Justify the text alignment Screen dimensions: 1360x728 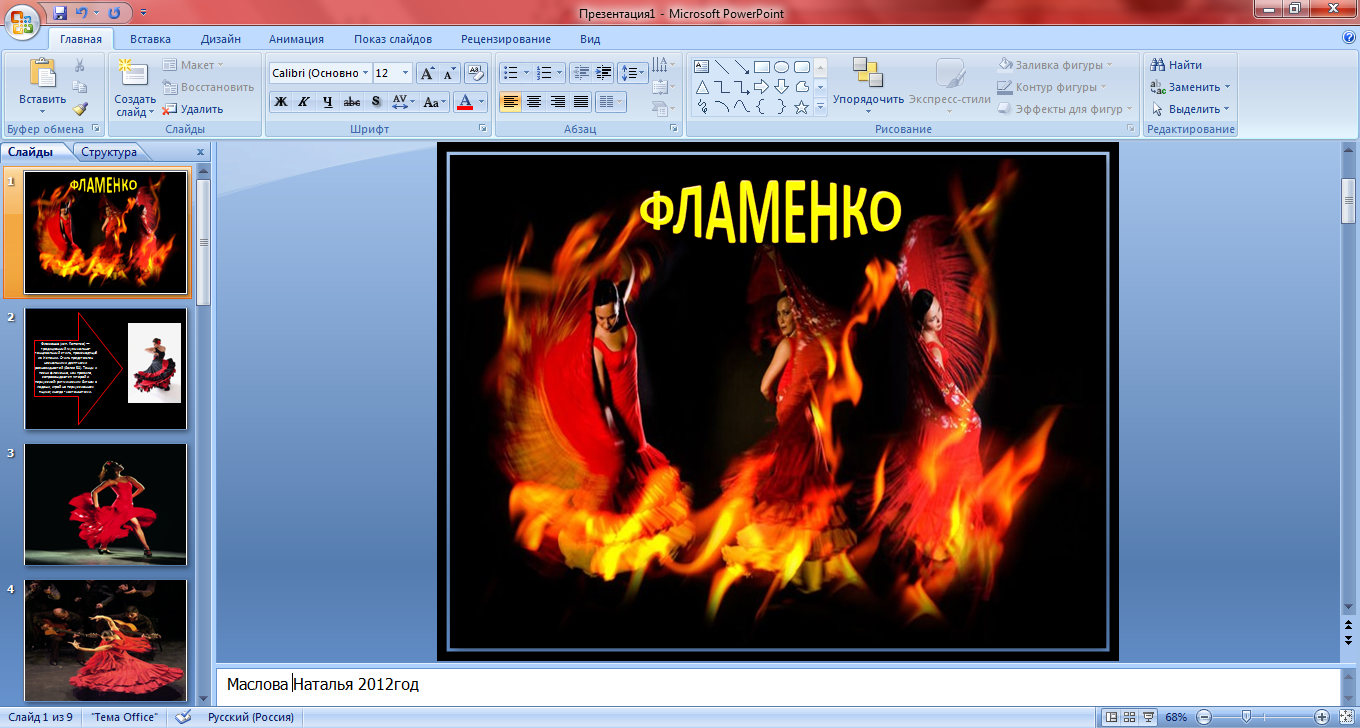[581, 102]
